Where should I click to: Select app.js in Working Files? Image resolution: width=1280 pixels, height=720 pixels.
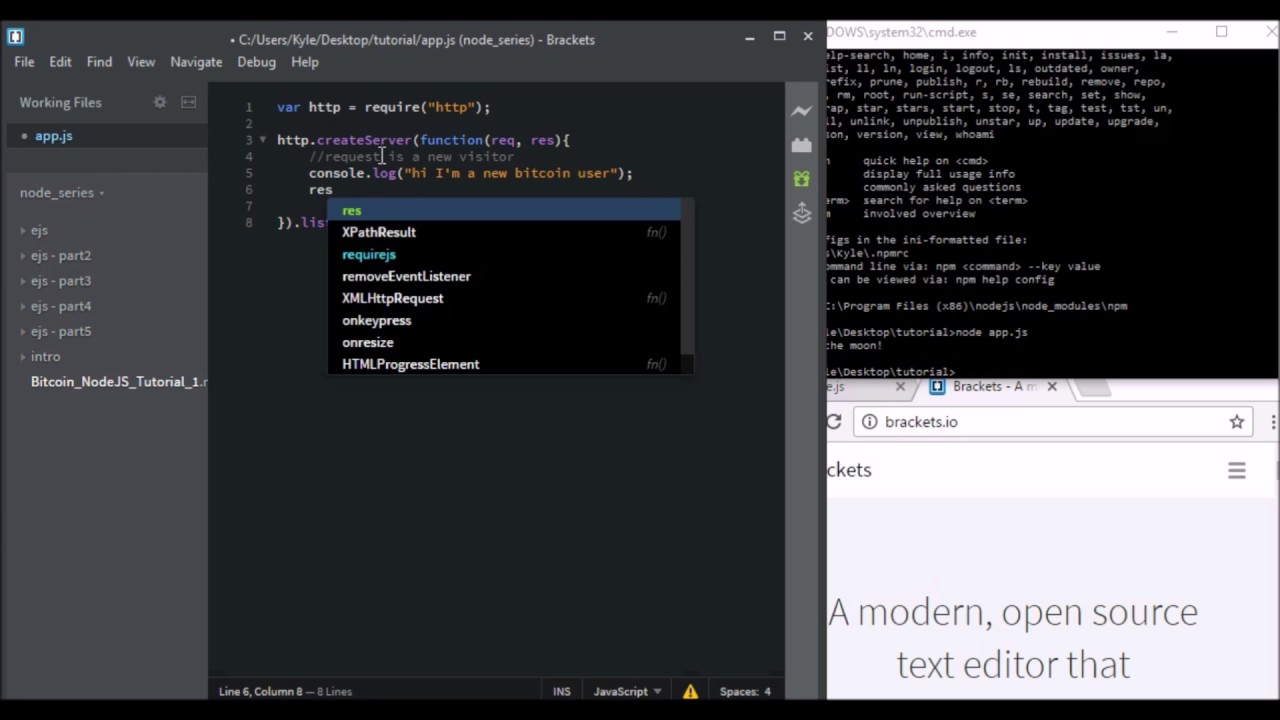(x=54, y=136)
